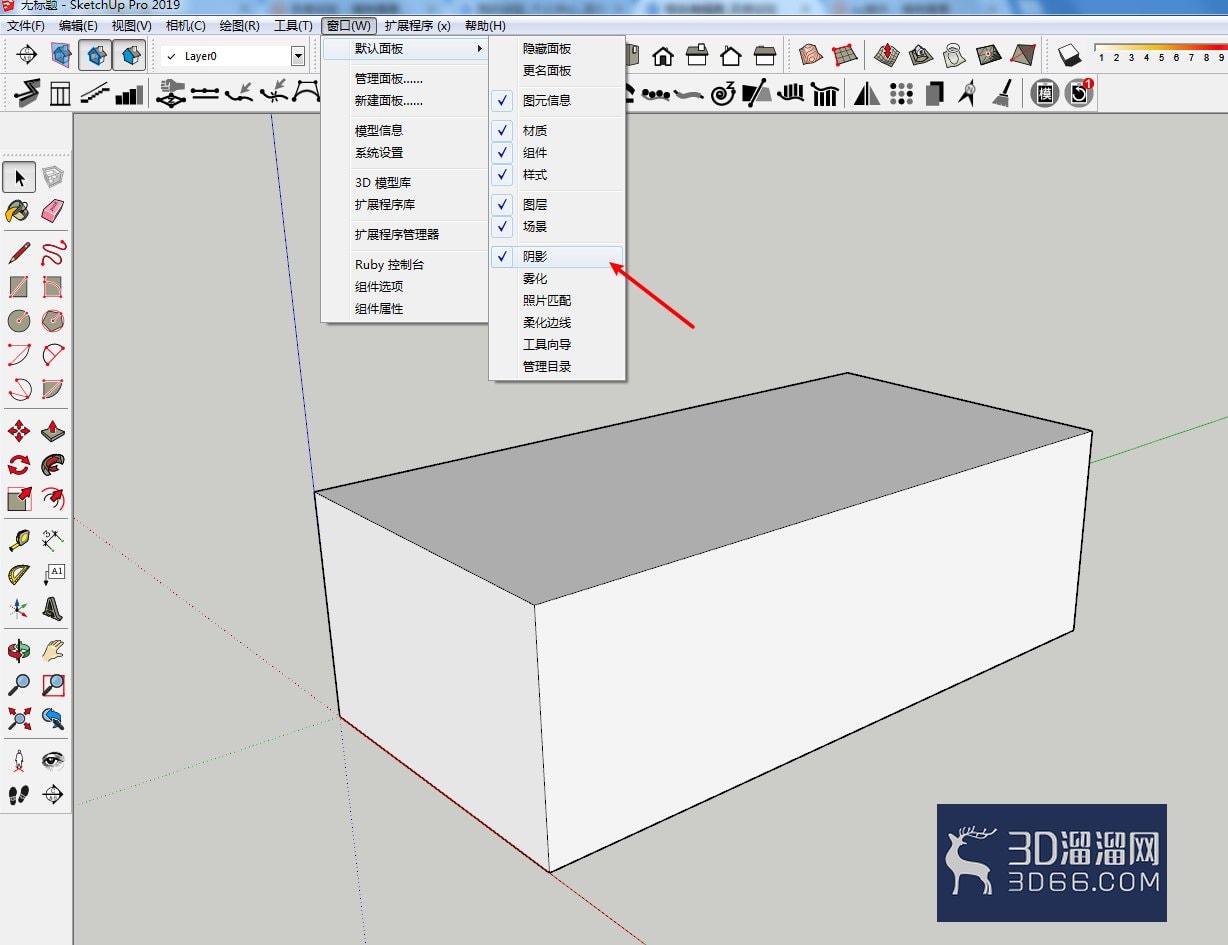
Task: Pick the Tape Measure tool
Action: [19, 541]
